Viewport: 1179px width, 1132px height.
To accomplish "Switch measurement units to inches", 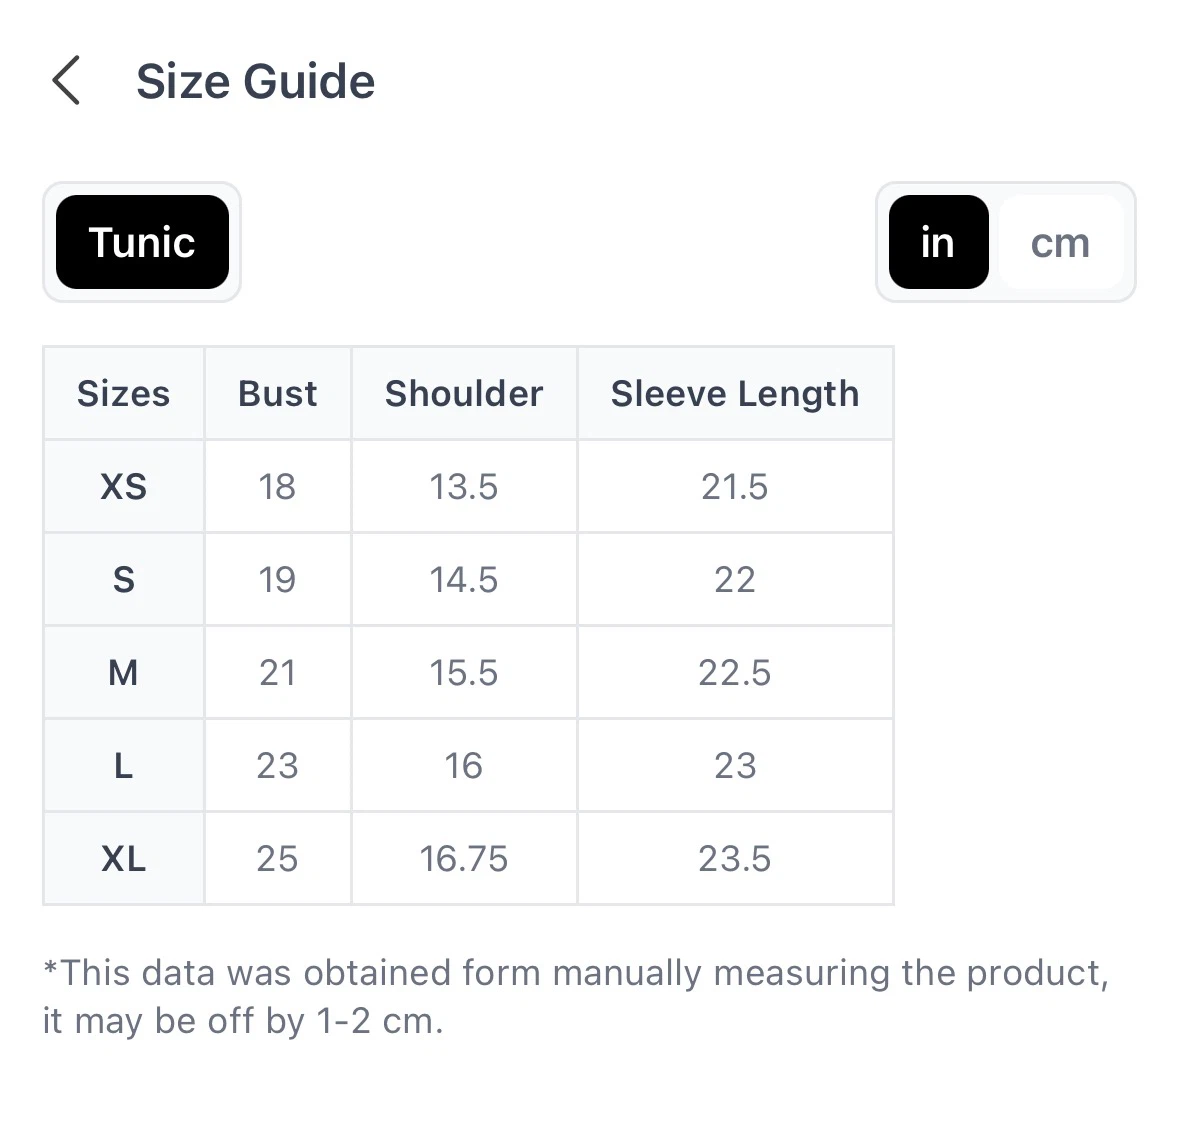I will (938, 242).
